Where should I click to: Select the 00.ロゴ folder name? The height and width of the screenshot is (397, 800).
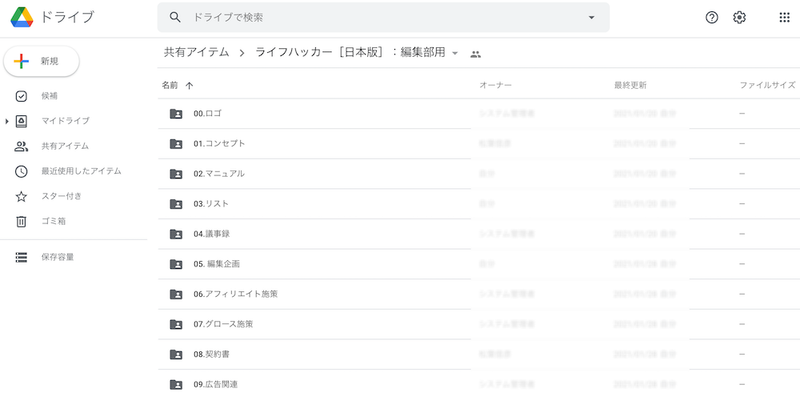coord(207,113)
